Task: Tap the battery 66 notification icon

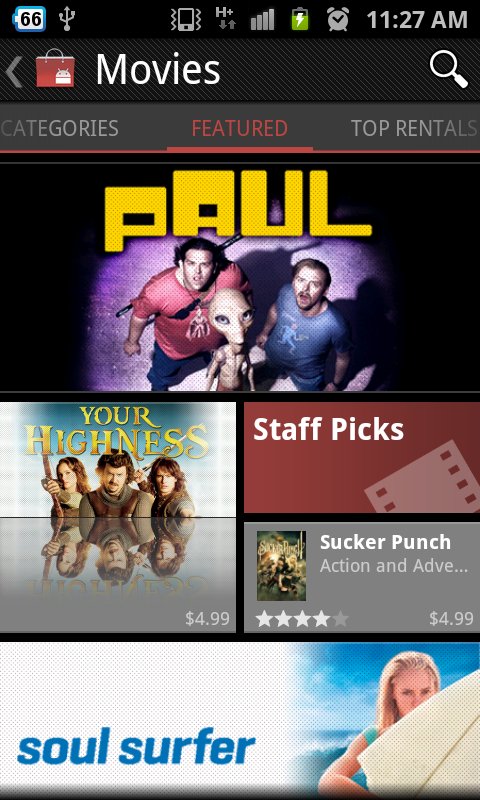Action: 30,19
